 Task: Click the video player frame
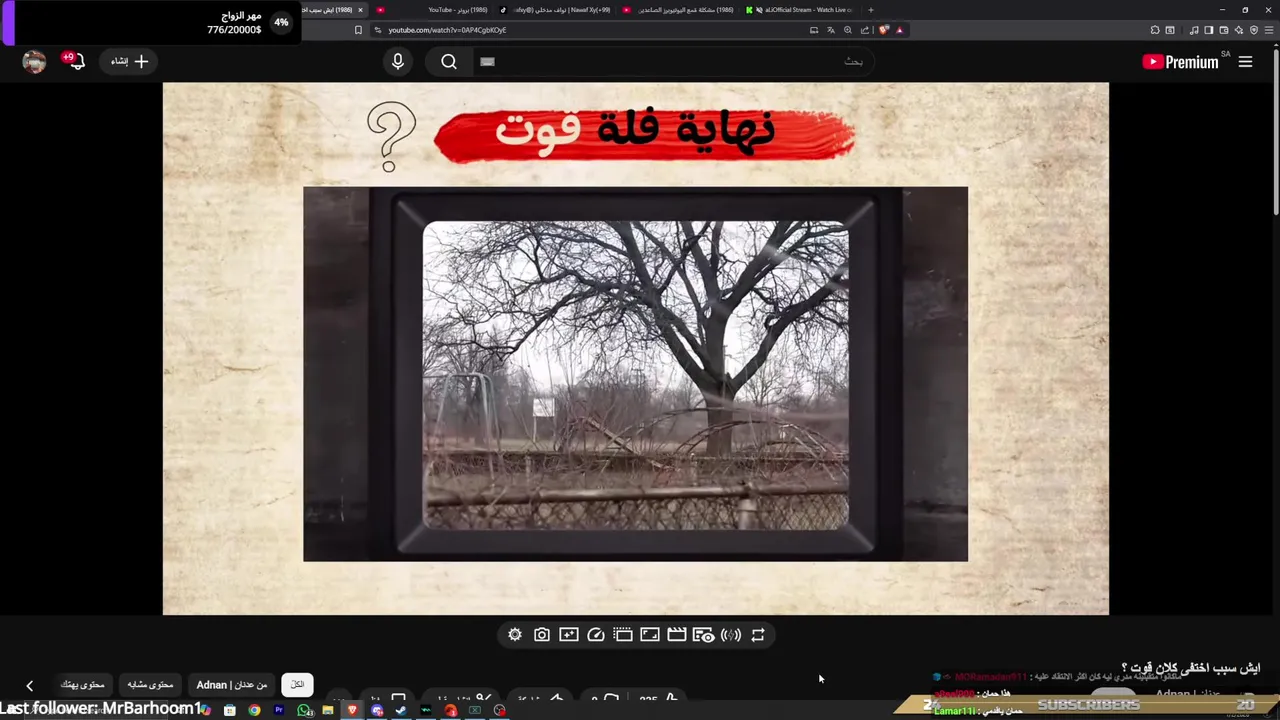point(636,348)
